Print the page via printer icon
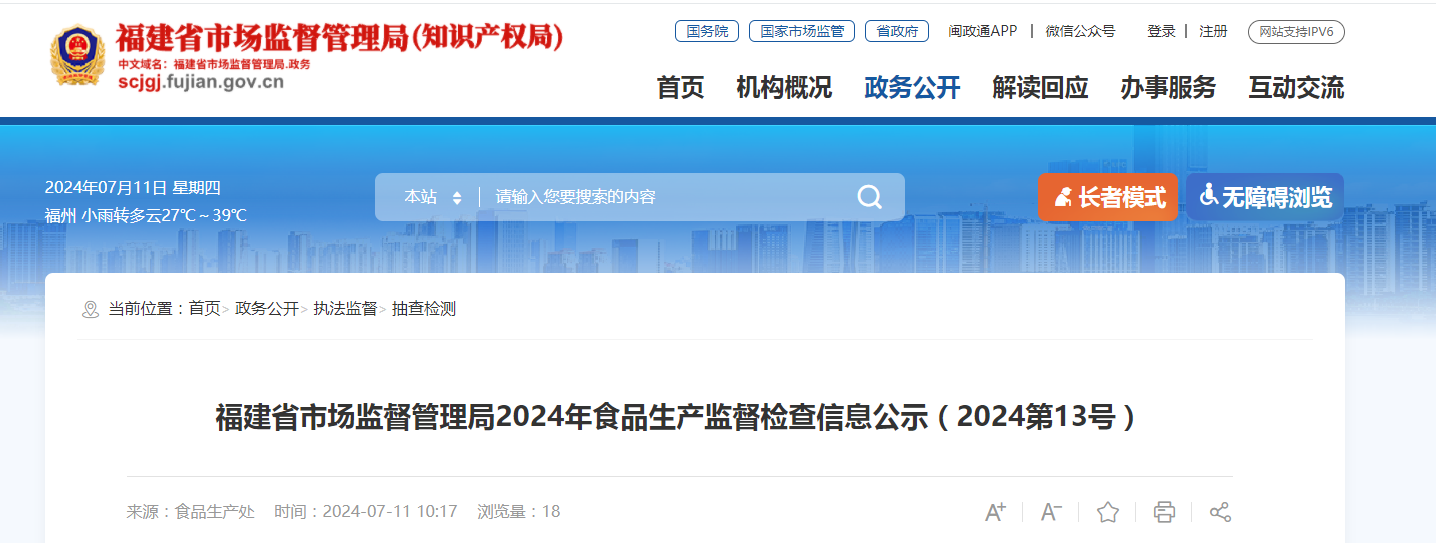 pos(1164,512)
